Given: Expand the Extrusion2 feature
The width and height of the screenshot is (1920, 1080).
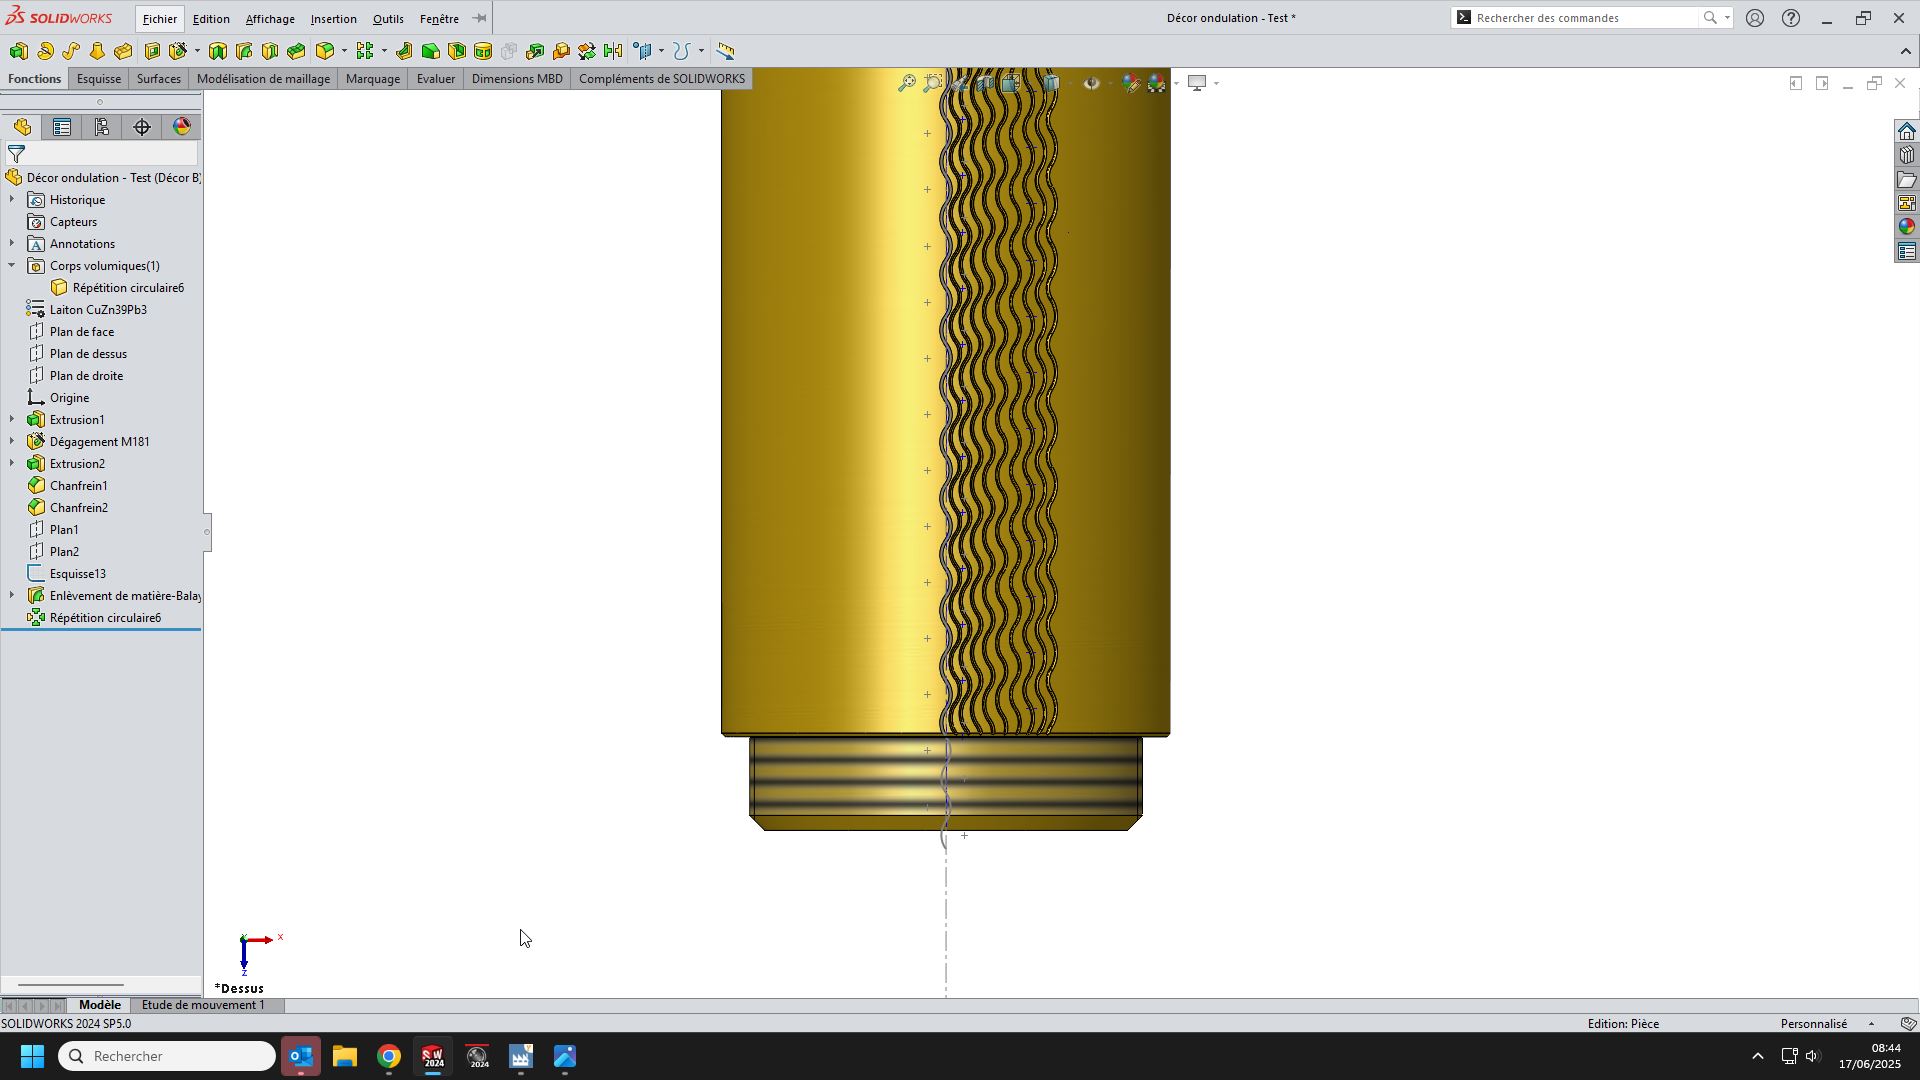Looking at the screenshot, I should 12,464.
